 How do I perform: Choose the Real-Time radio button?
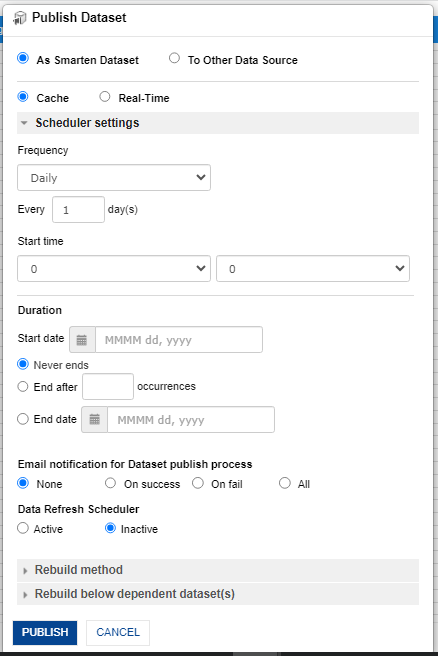pos(105,97)
